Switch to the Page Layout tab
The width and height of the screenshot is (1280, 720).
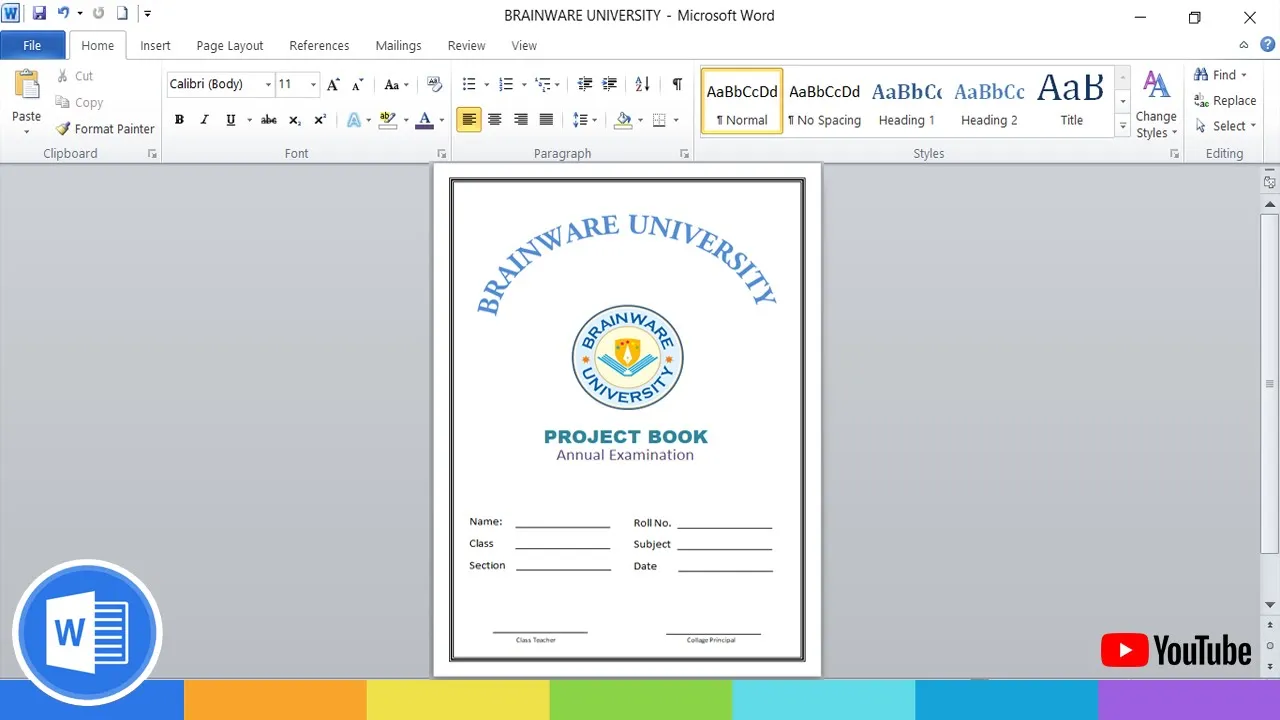(230, 45)
